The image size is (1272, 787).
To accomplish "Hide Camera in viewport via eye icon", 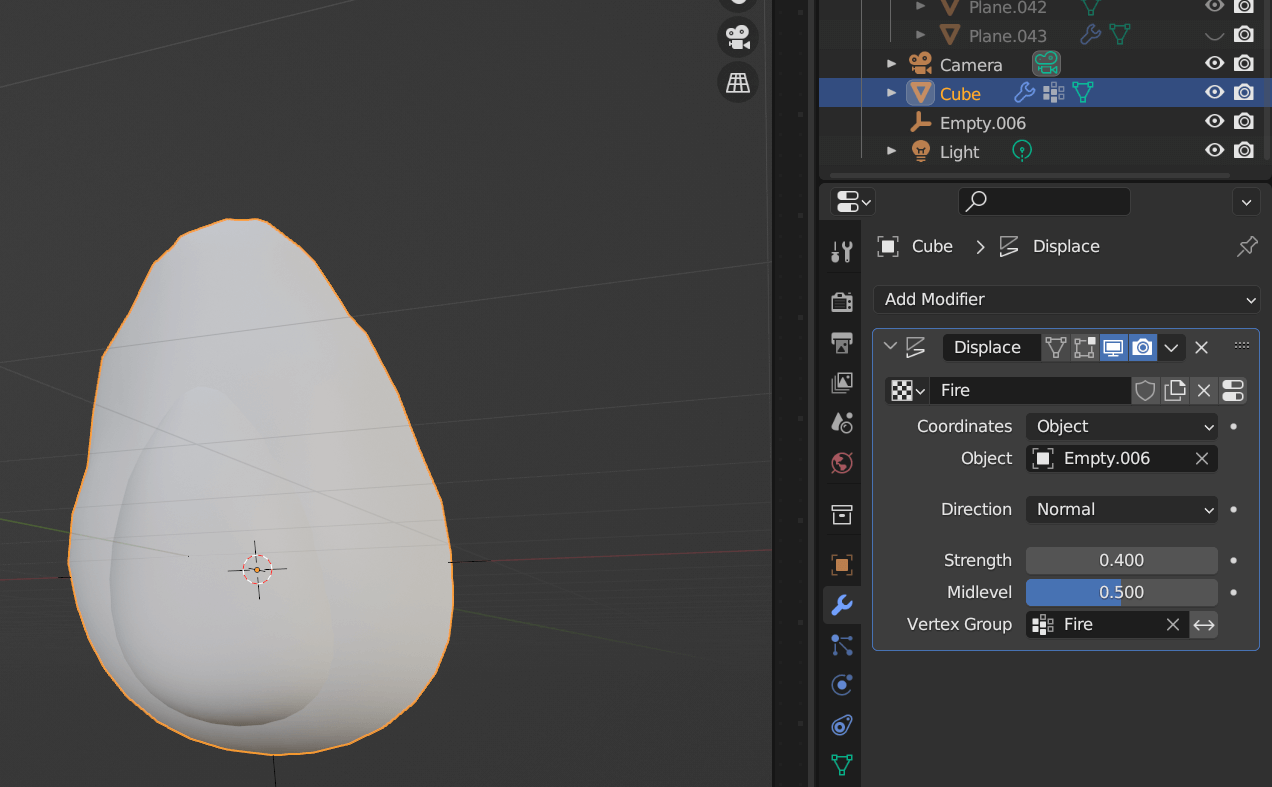I will (1215, 64).
